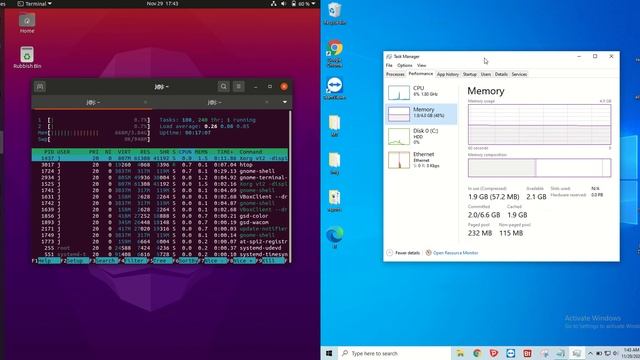This screenshot has height=360, width=640.
Task: Open new tab icon in terminal header
Action: 40,87
